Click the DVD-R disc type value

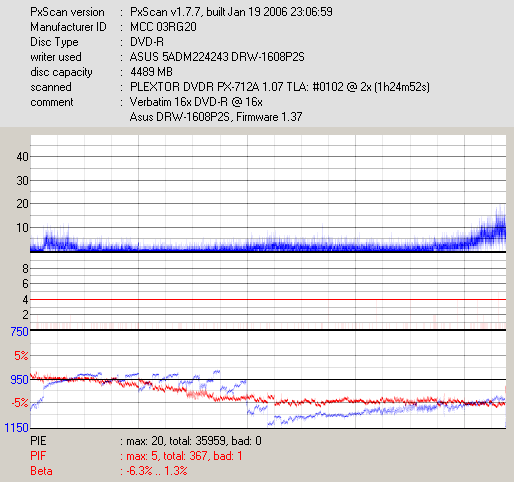147,42
